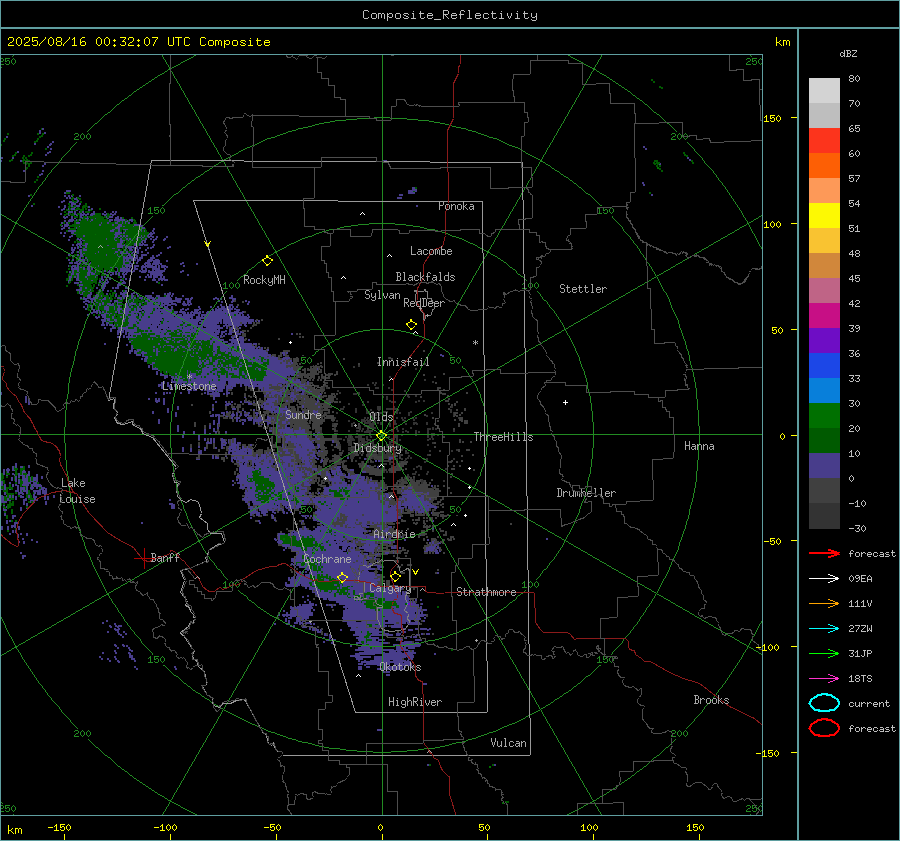Select the 0 dBZ purple color swatch

click(824, 466)
